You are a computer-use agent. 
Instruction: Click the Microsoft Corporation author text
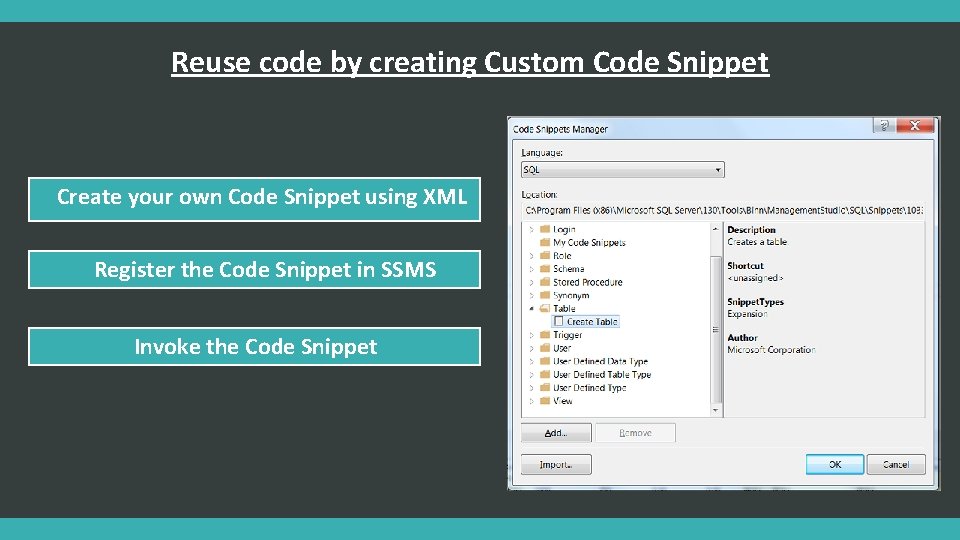tap(771, 350)
